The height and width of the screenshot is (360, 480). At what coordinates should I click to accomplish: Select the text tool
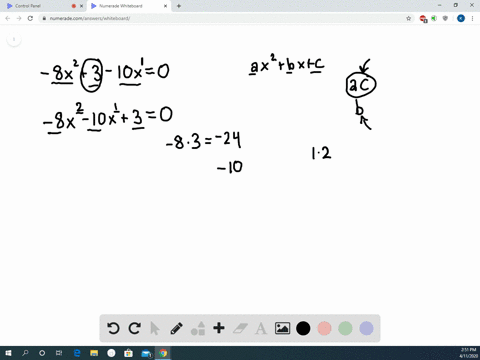pyautogui.click(x=261, y=329)
